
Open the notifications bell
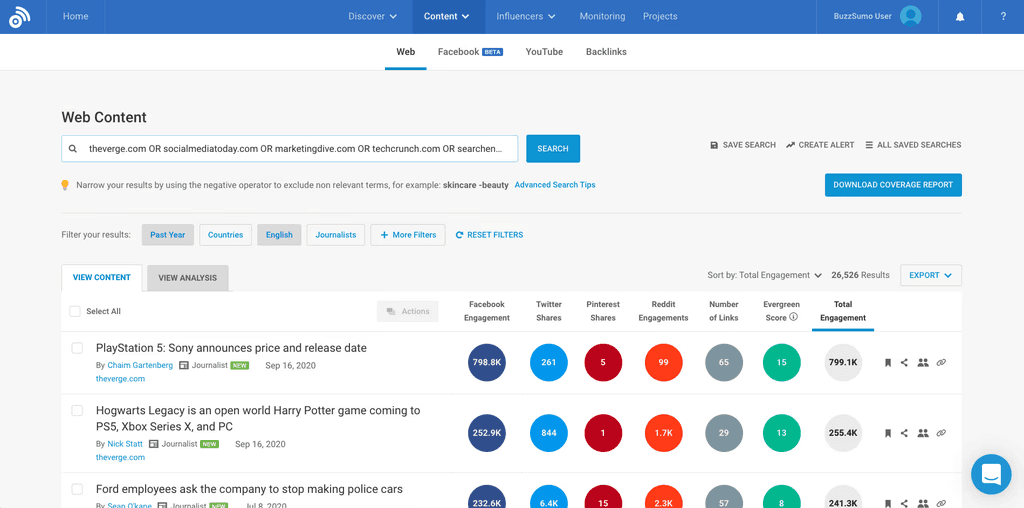tap(960, 17)
